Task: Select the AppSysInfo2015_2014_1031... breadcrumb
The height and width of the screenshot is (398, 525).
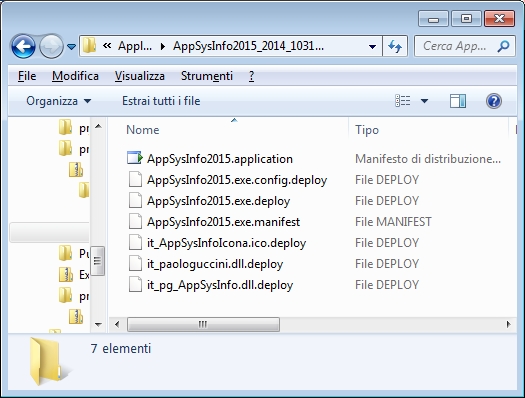Action: tap(248, 46)
